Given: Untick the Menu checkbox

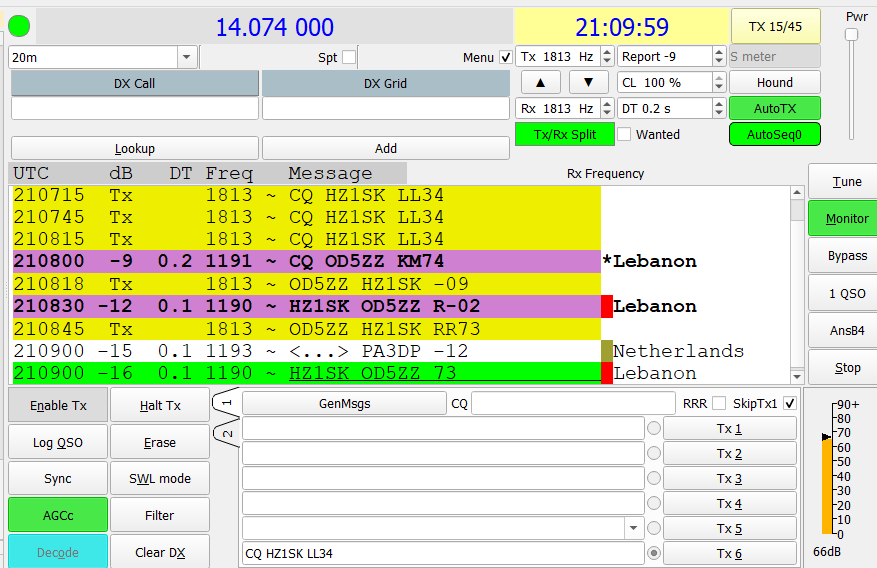Looking at the screenshot, I should point(506,57).
